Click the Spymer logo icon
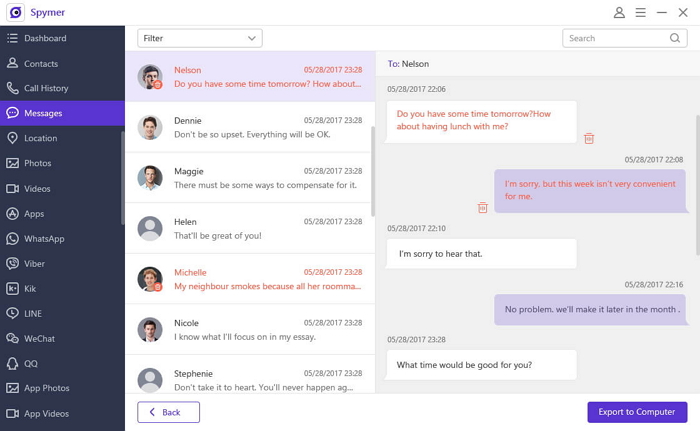The height and width of the screenshot is (431, 700). pyautogui.click(x=15, y=13)
